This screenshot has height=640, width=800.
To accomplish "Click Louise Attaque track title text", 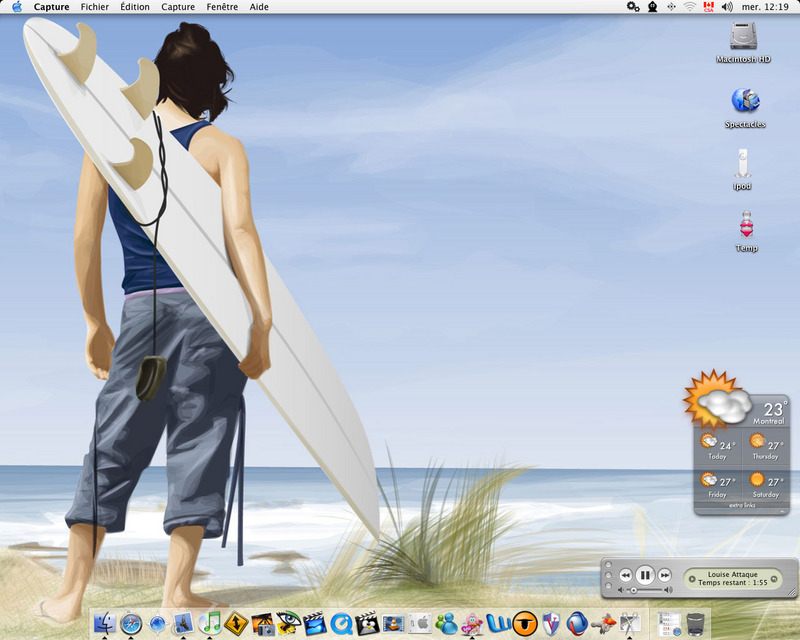I will (733, 574).
